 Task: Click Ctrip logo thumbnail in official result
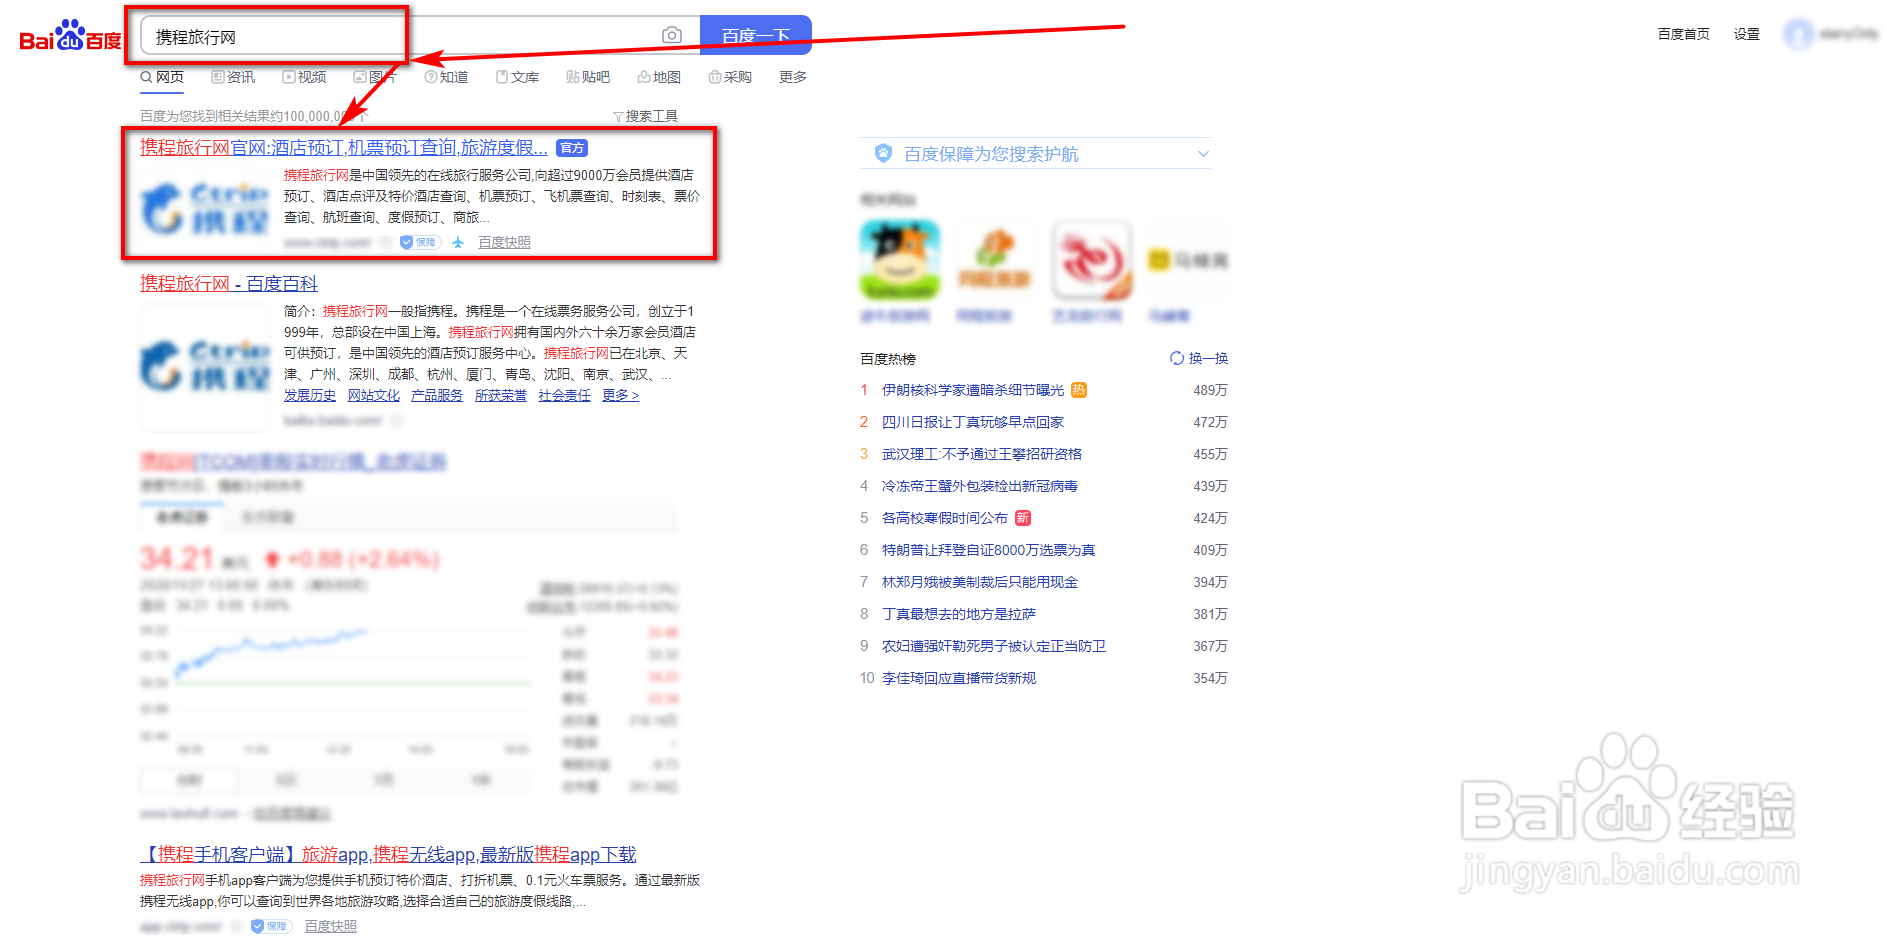[205, 207]
